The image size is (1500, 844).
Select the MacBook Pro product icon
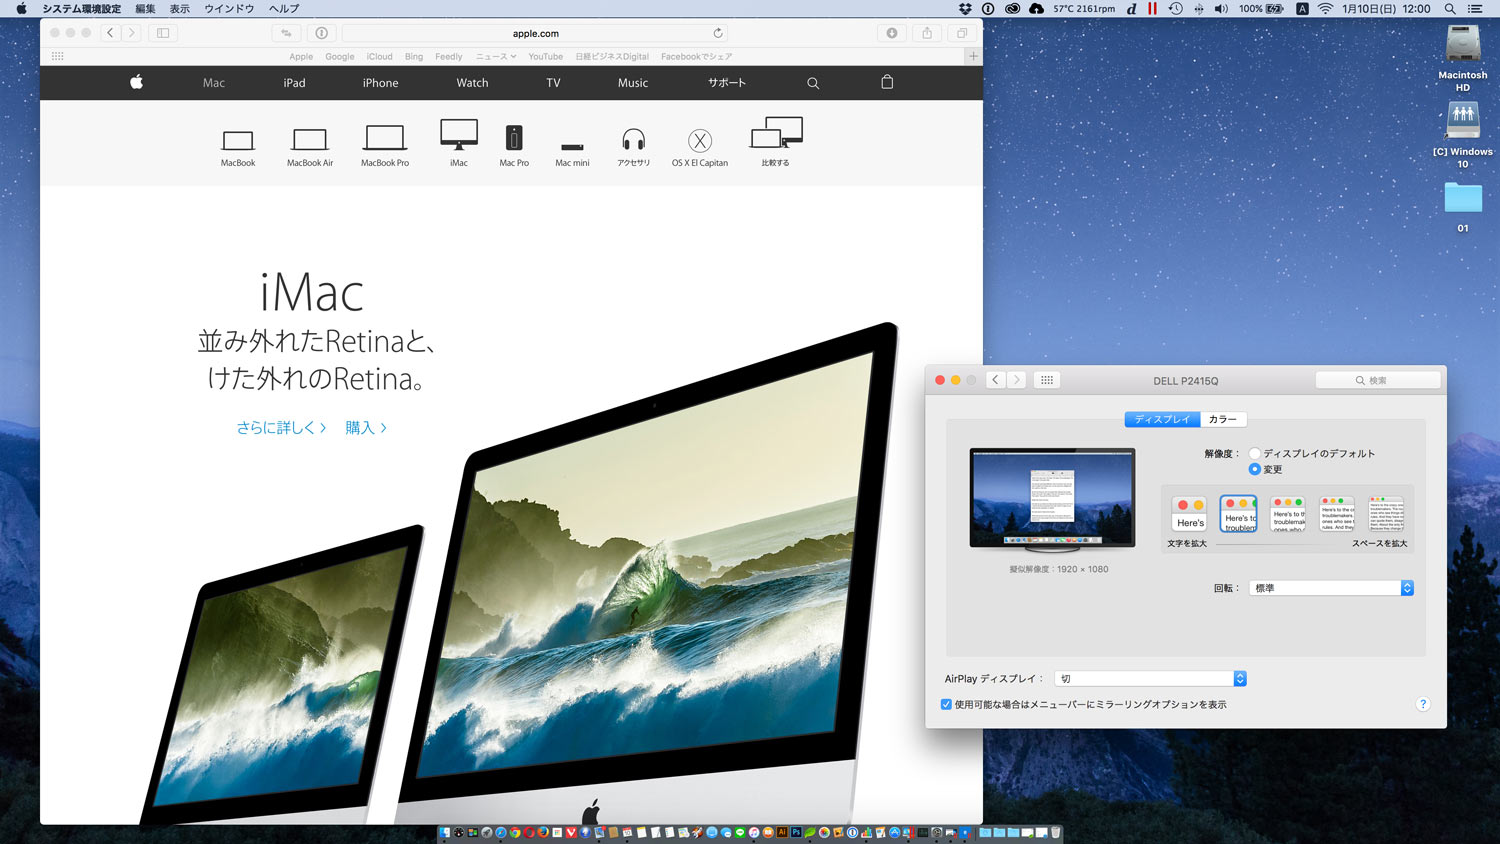[385, 138]
